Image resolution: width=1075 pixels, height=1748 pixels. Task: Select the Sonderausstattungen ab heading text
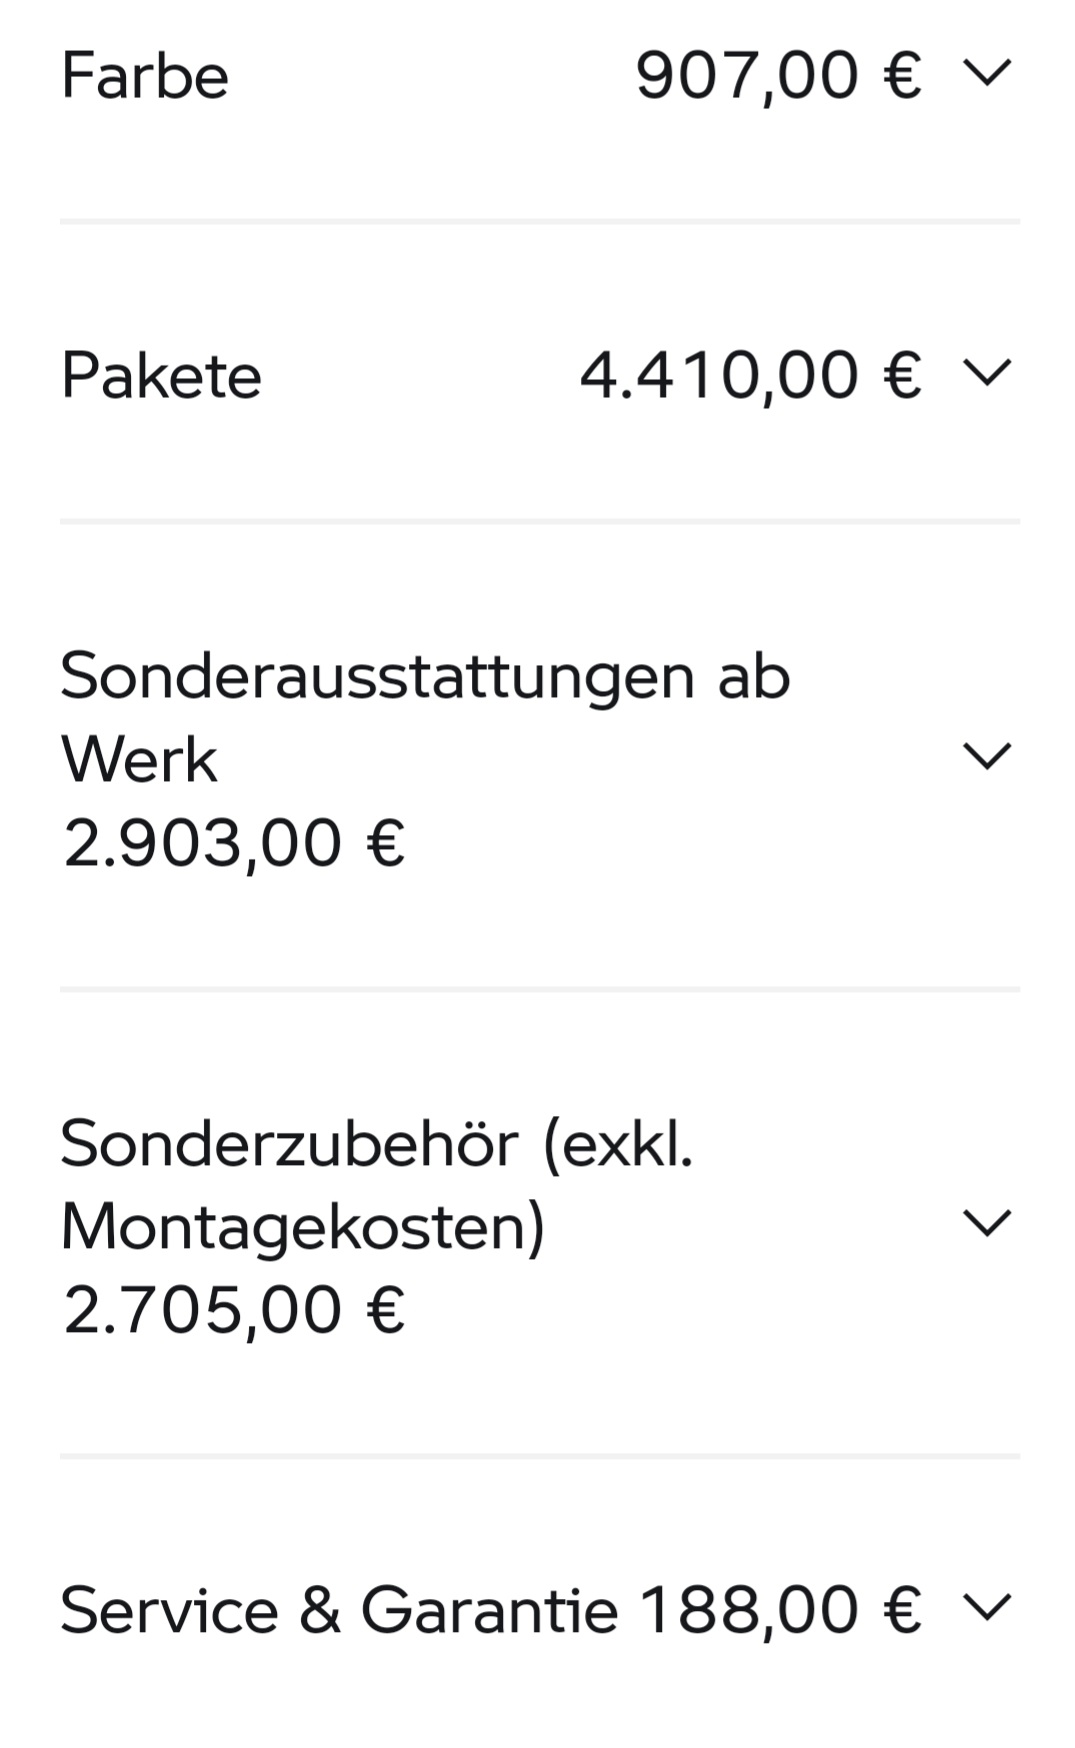(425, 676)
